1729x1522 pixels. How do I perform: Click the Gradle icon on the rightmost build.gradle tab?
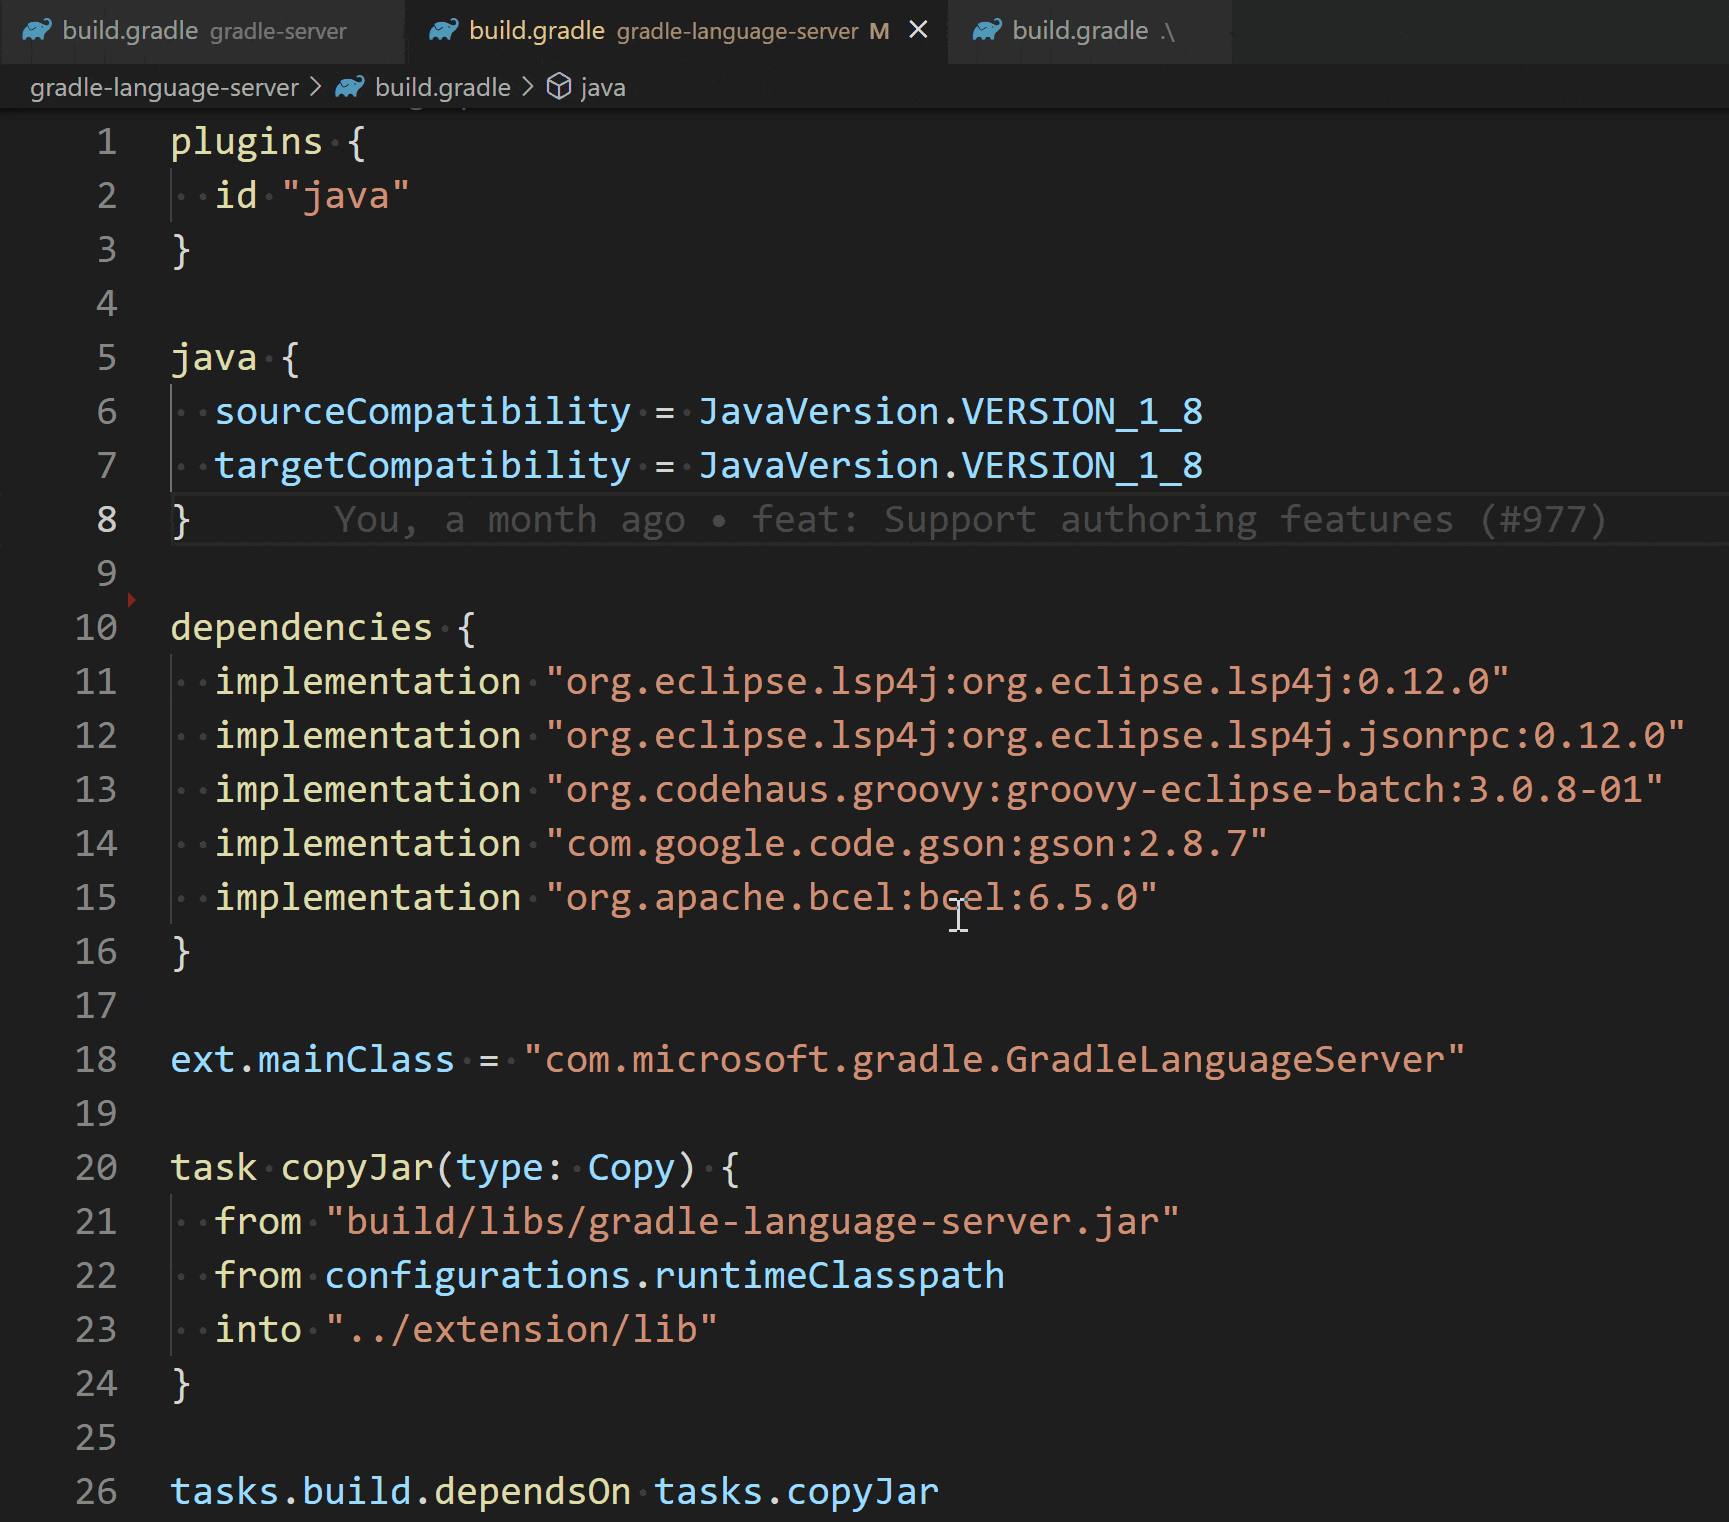[x=985, y=30]
